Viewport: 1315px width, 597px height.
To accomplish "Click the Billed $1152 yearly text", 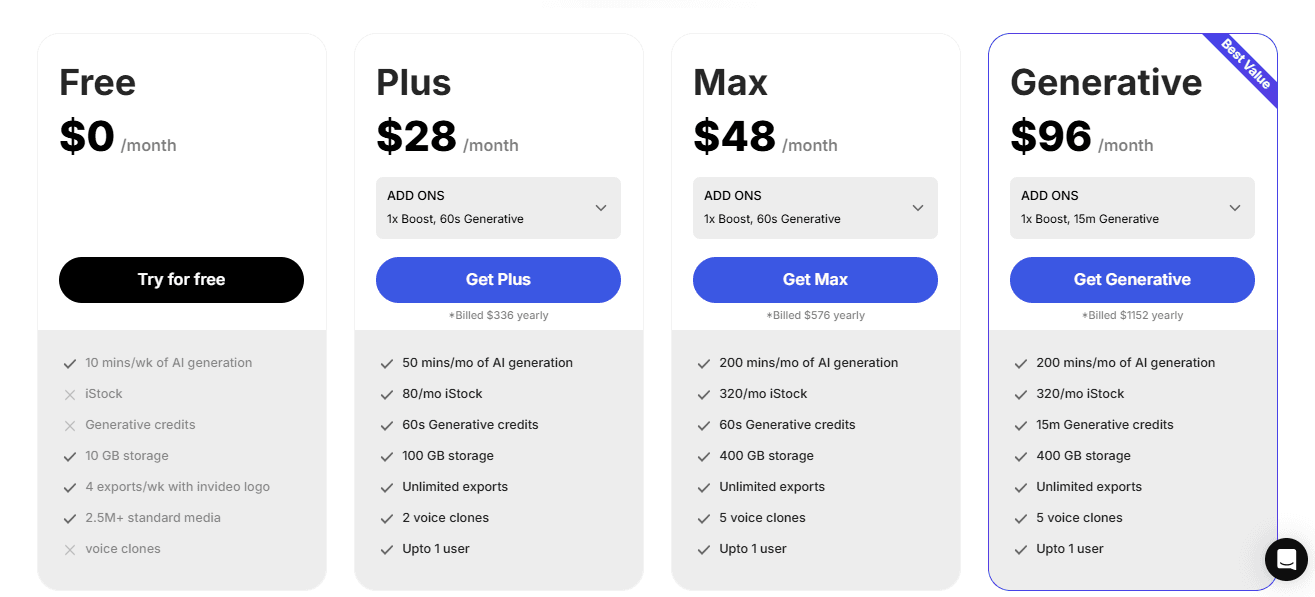I will [x=1132, y=314].
